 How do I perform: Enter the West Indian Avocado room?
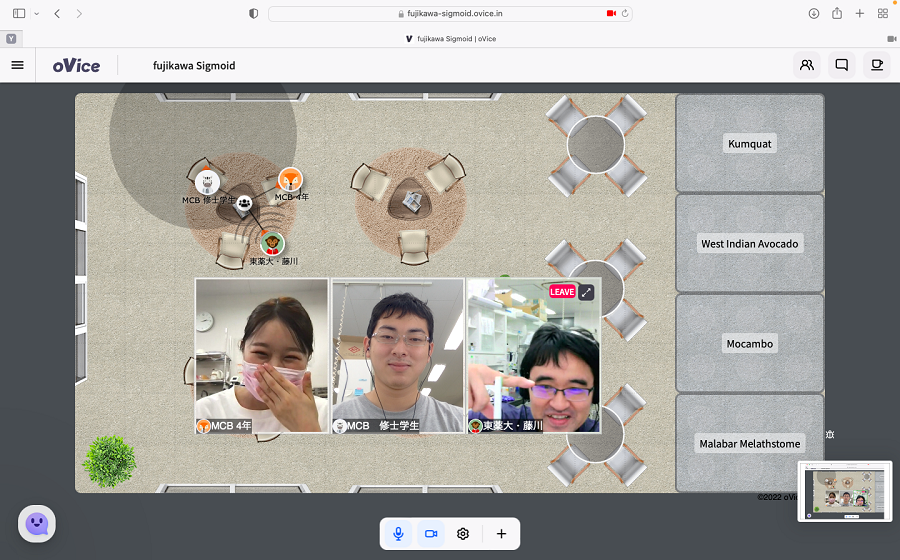pyautogui.click(x=750, y=243)
